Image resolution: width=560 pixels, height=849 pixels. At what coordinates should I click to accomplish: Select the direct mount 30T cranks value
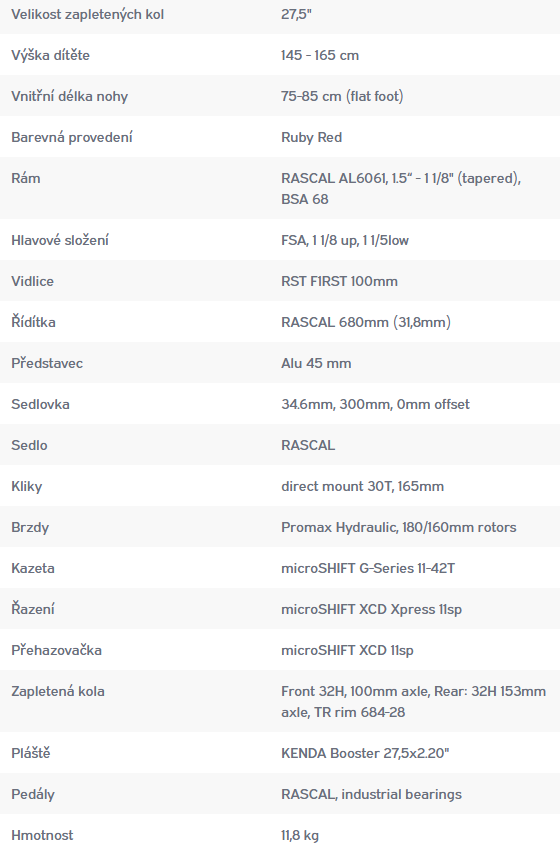(x=362, y=486)
